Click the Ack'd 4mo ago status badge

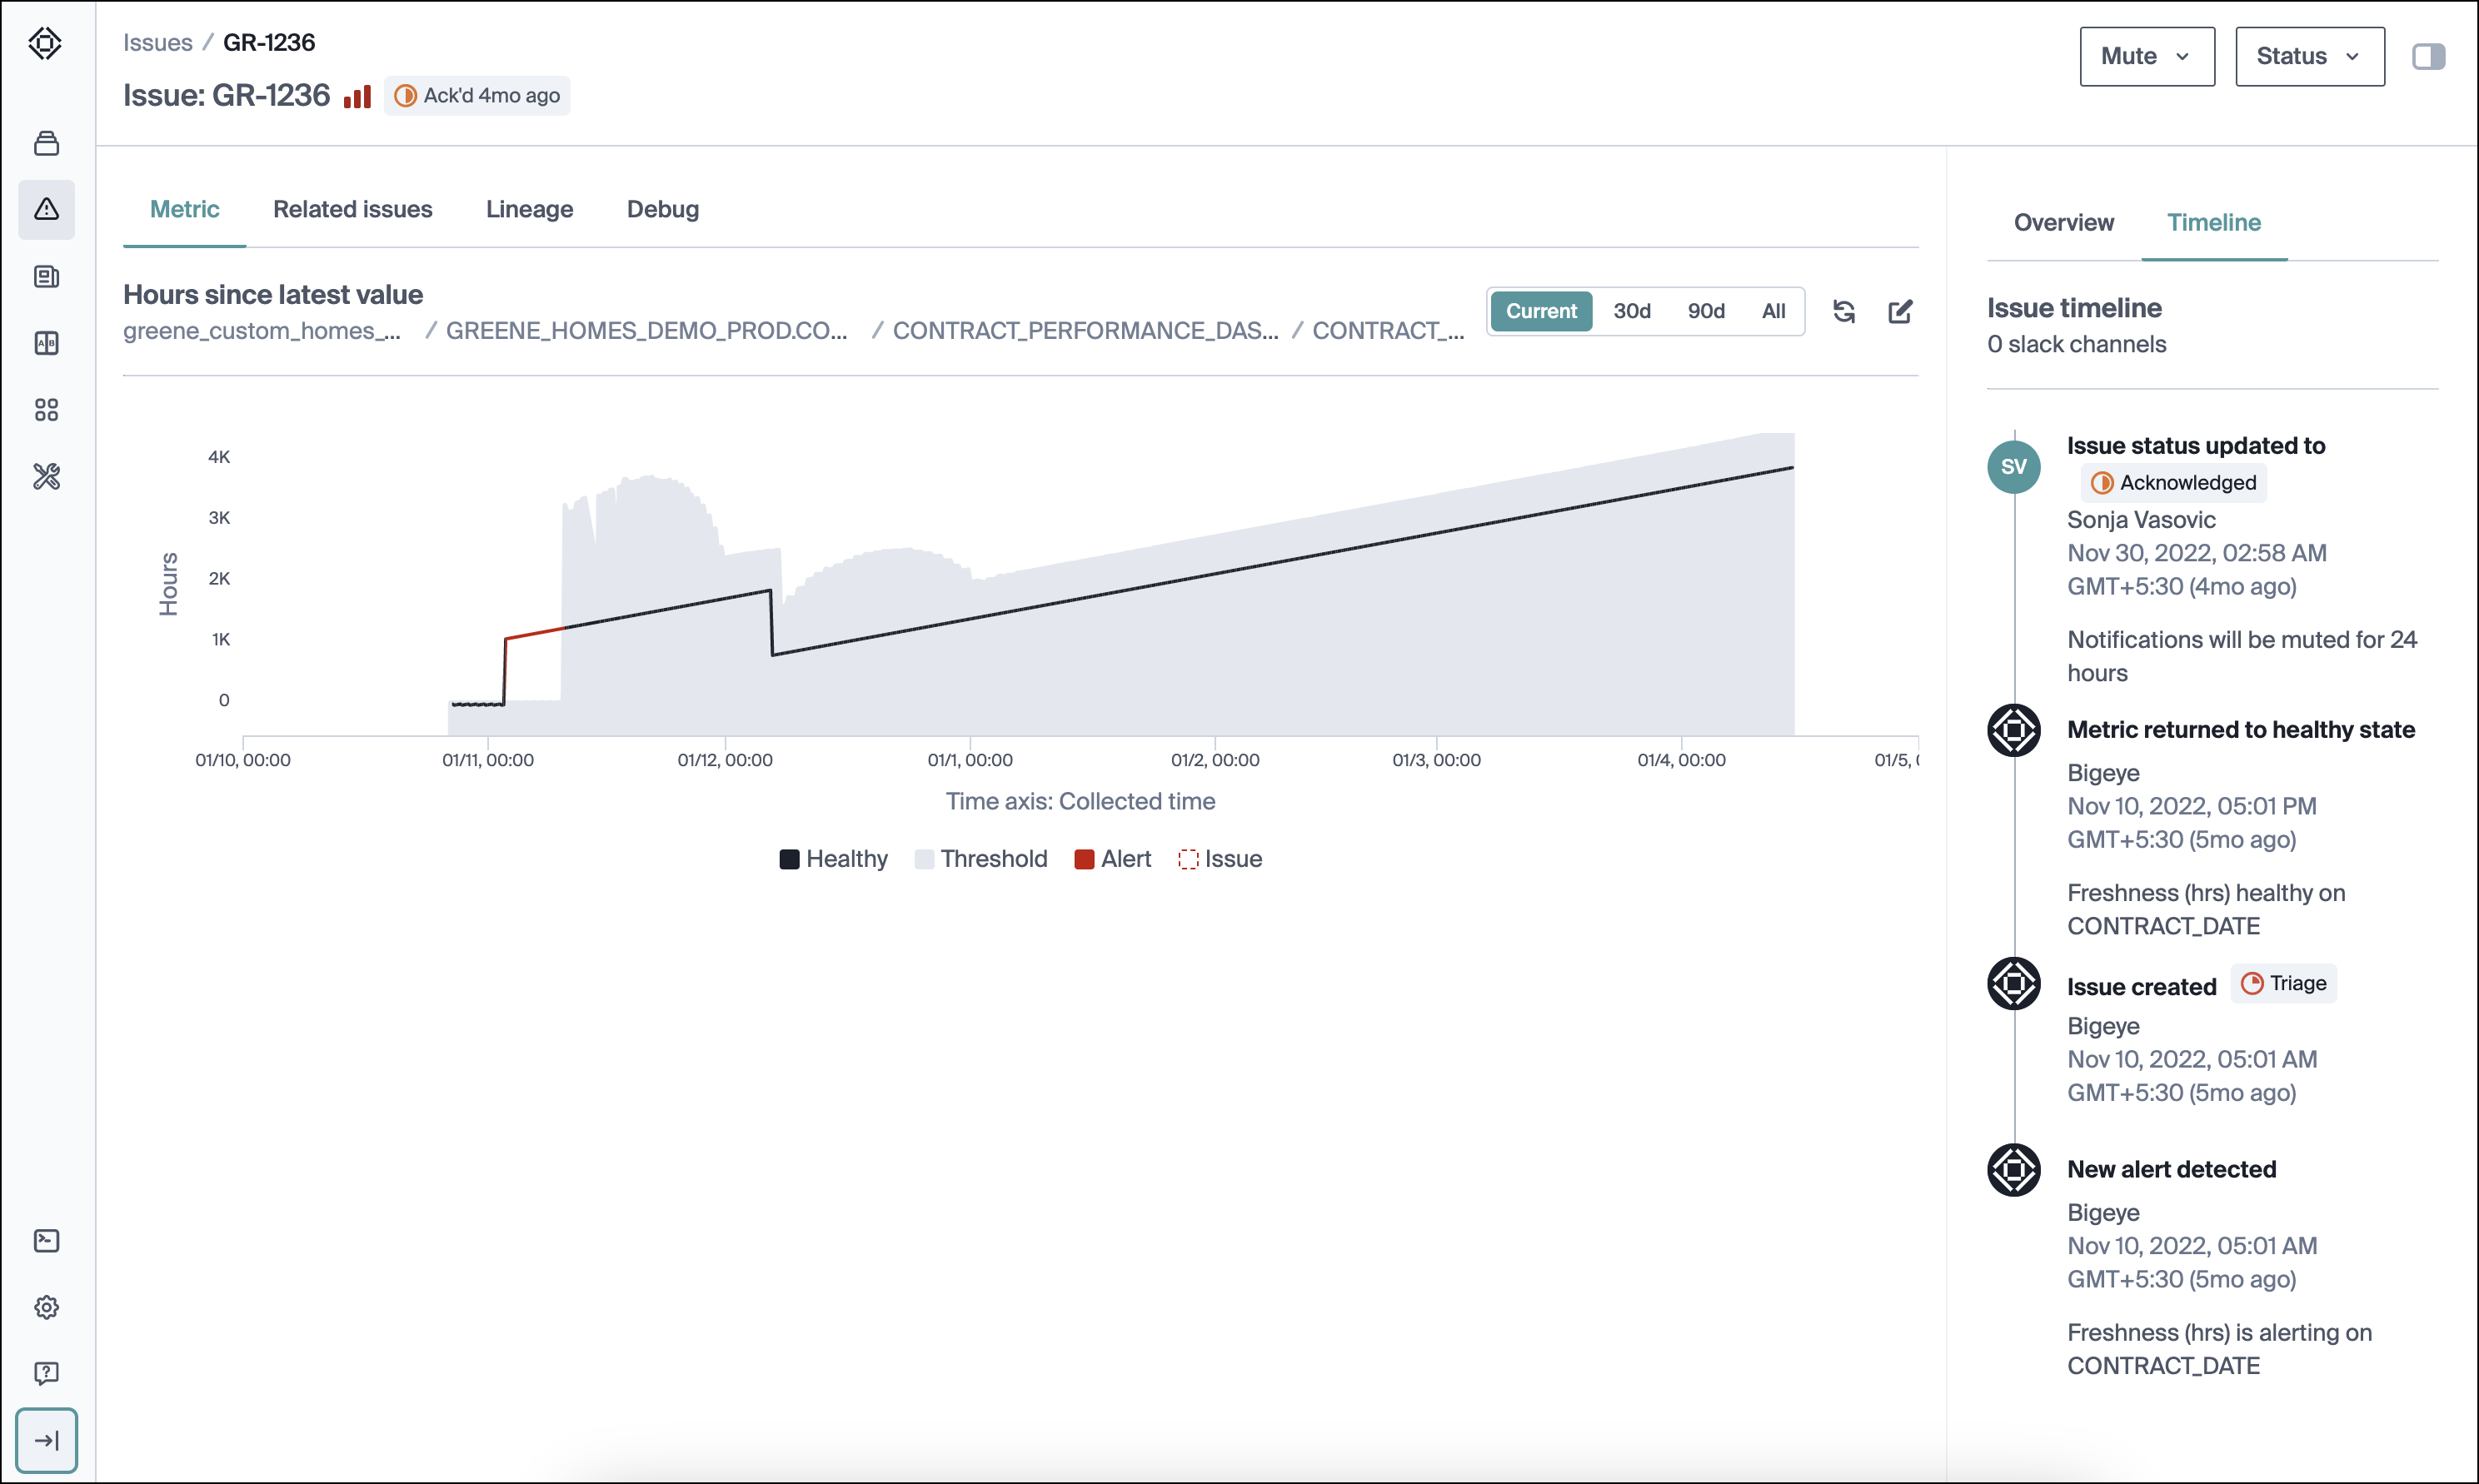477,96
